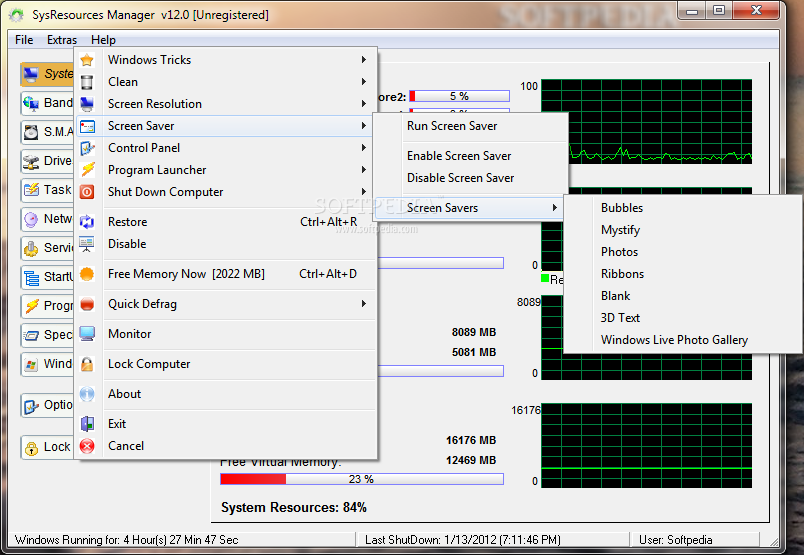Screen dimensions: 804x555
Task: Pick the Bubbles screen saver
Action: (682, 208)
